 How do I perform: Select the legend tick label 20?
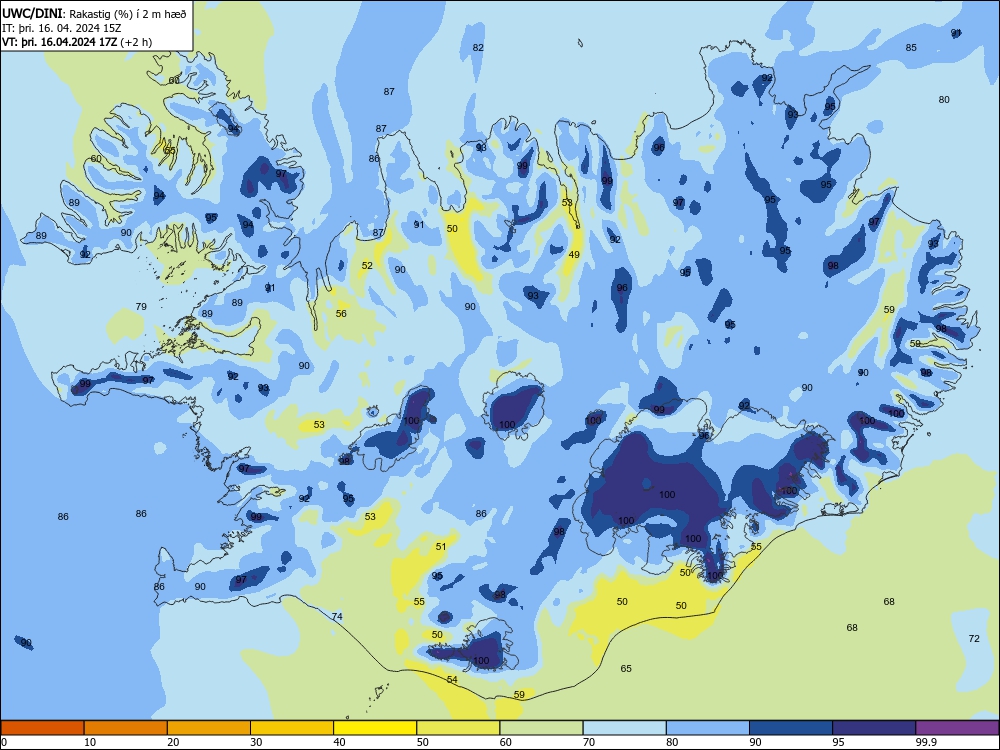click(173, 742)
